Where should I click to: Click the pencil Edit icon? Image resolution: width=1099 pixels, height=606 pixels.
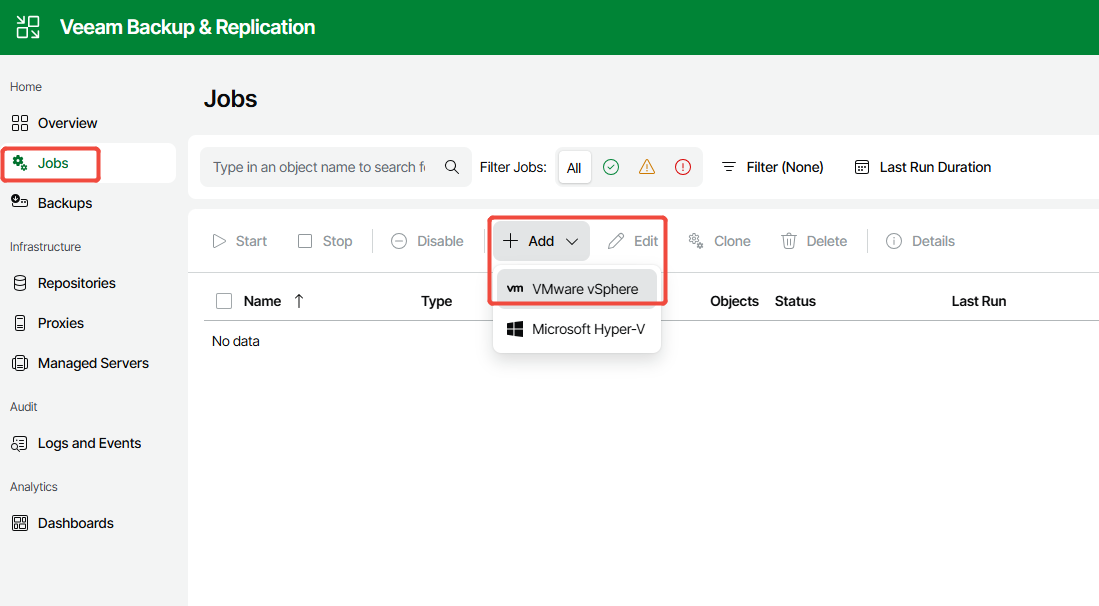pyautogui.click(x=616, y=241)
